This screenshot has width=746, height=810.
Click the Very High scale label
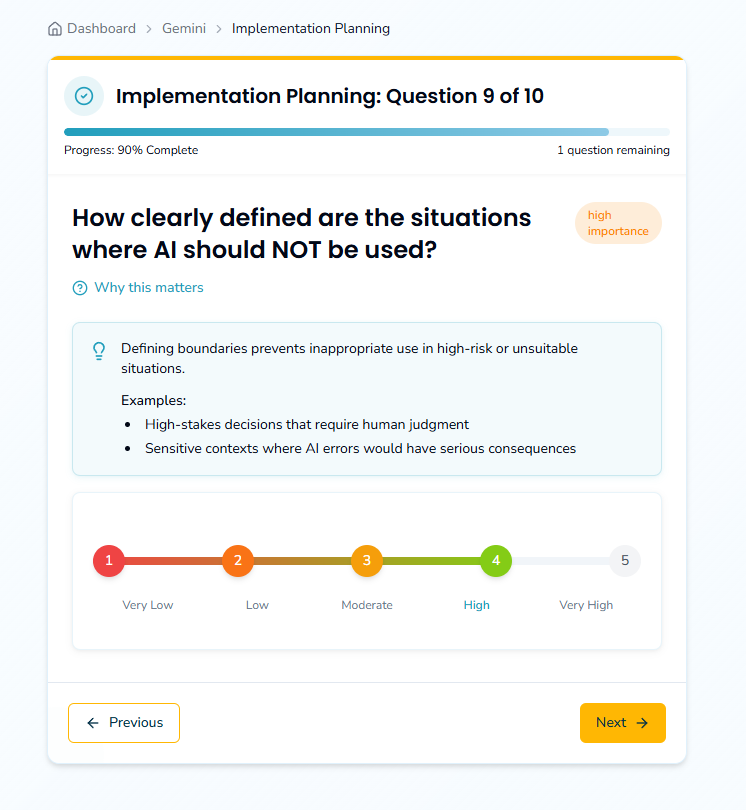[586, 605]
